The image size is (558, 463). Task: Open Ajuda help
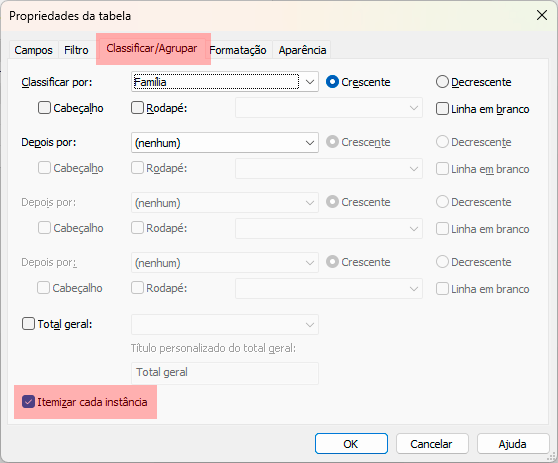tap(513, 443)
